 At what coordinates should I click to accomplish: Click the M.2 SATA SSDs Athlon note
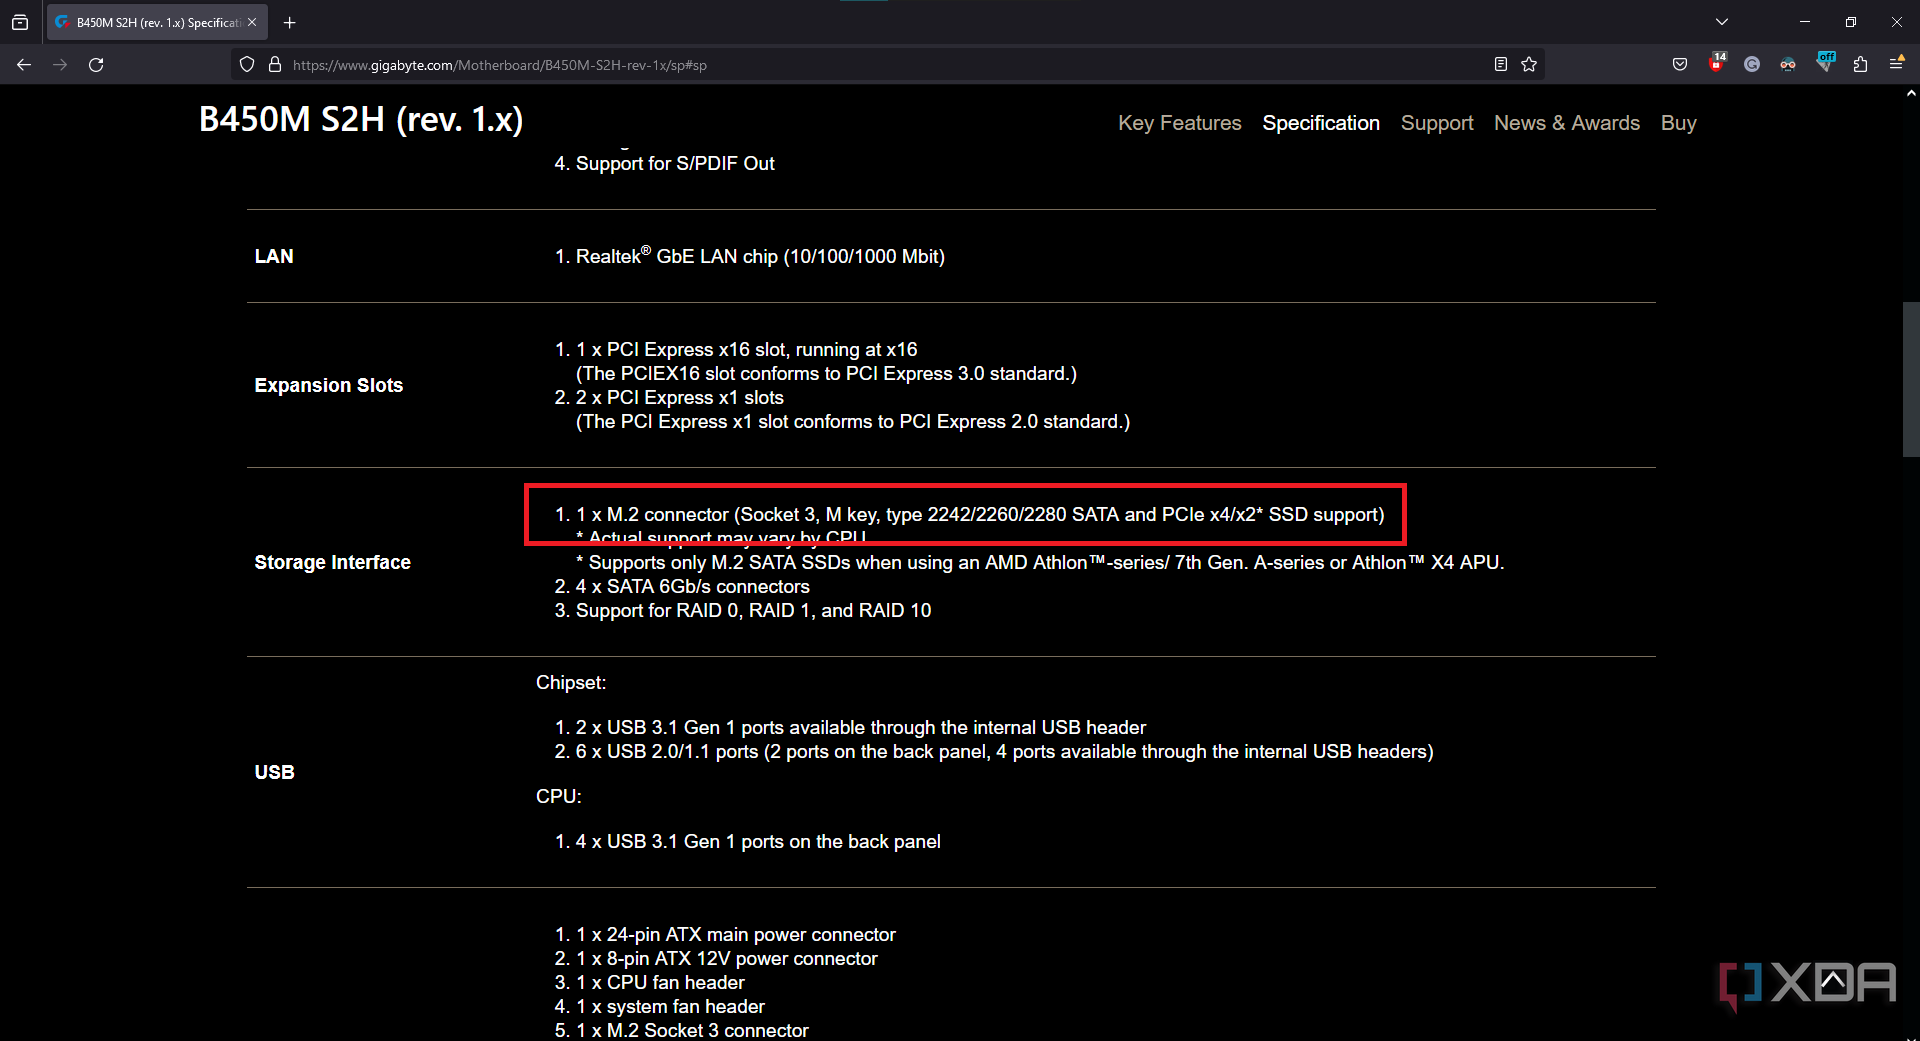[x=1040, y=562]
